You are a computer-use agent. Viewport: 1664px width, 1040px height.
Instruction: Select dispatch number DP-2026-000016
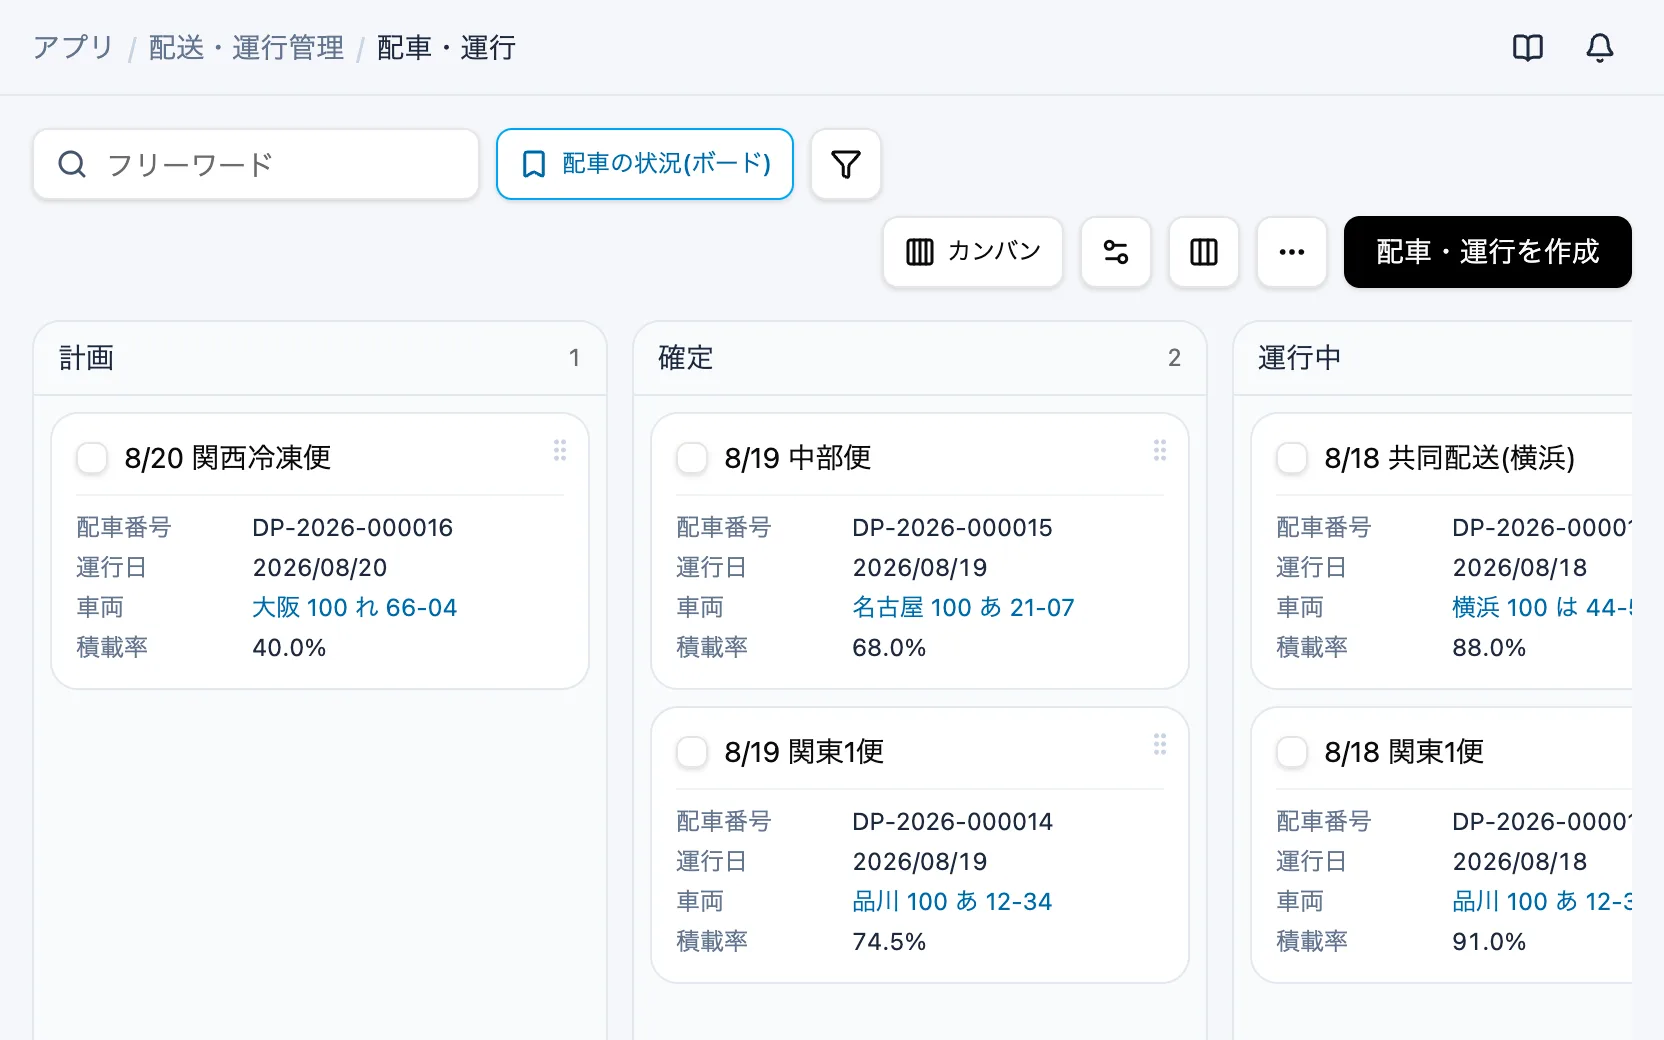(x=353, y=527)
